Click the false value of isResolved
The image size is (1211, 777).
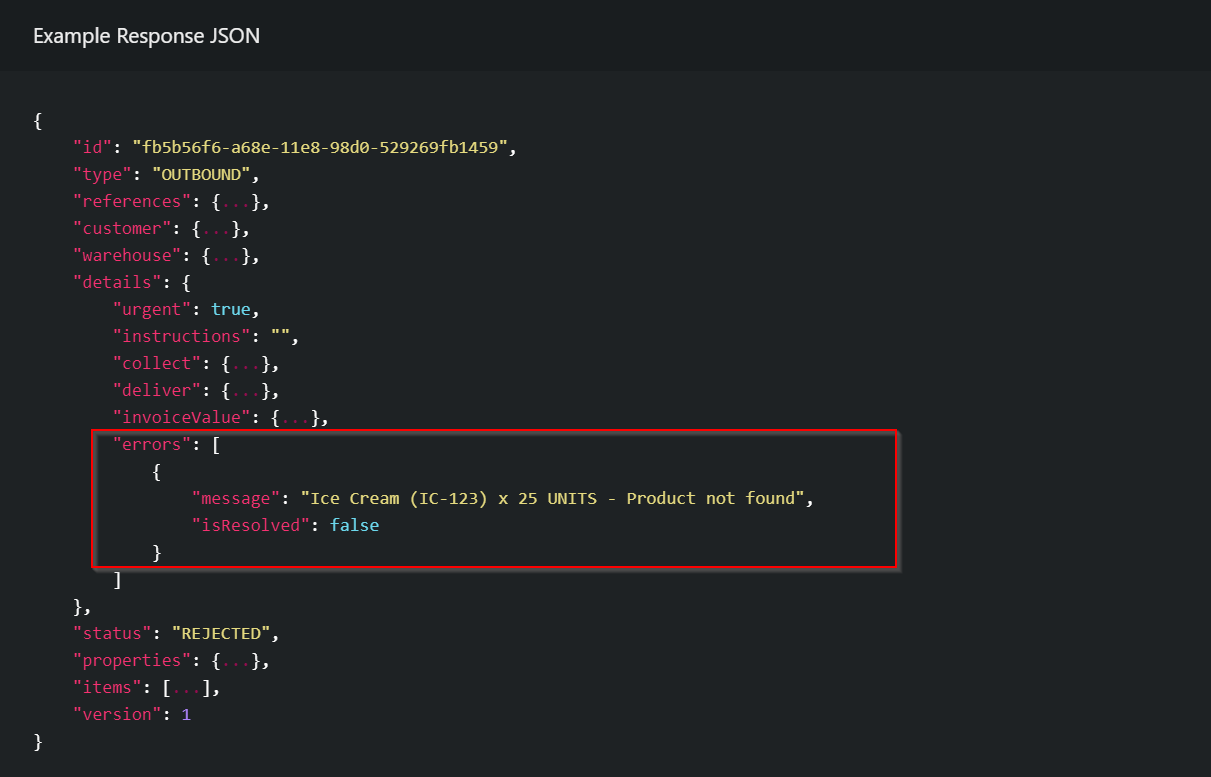coord(354,525)
